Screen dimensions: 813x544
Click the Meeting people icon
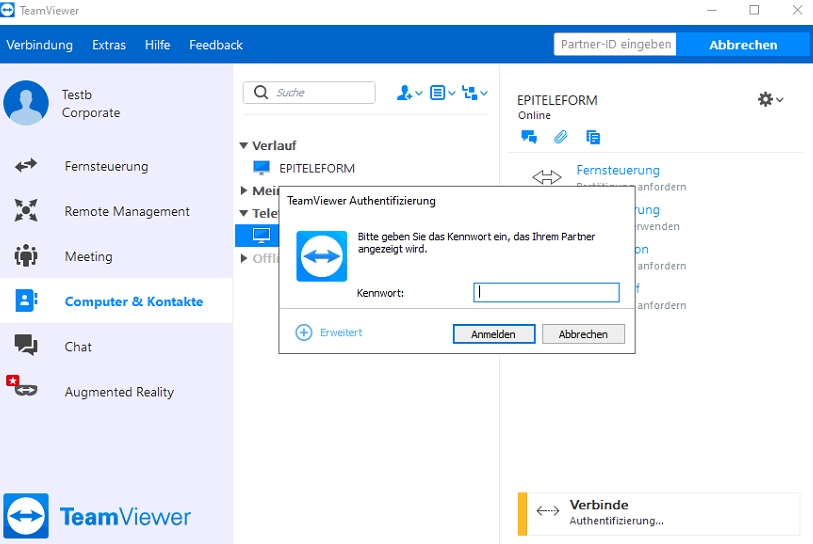pyautogui.click(x=26, y=256)
